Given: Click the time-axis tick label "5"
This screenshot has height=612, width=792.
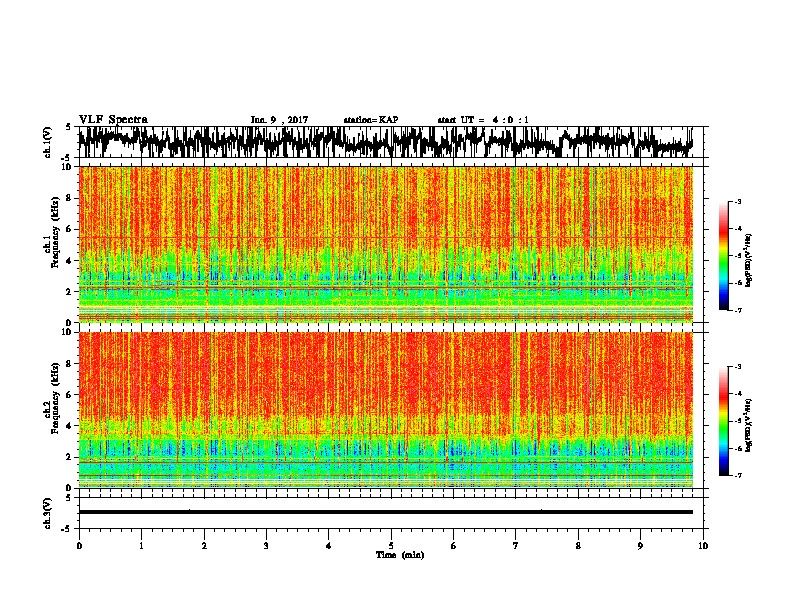Looking at the screenshot, I should pos(391,546).
